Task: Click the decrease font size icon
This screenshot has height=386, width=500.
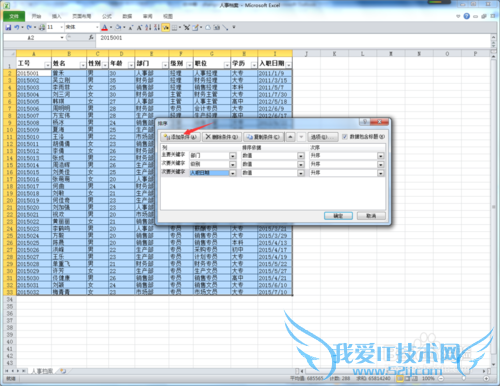Action: [x=131, y=27]
